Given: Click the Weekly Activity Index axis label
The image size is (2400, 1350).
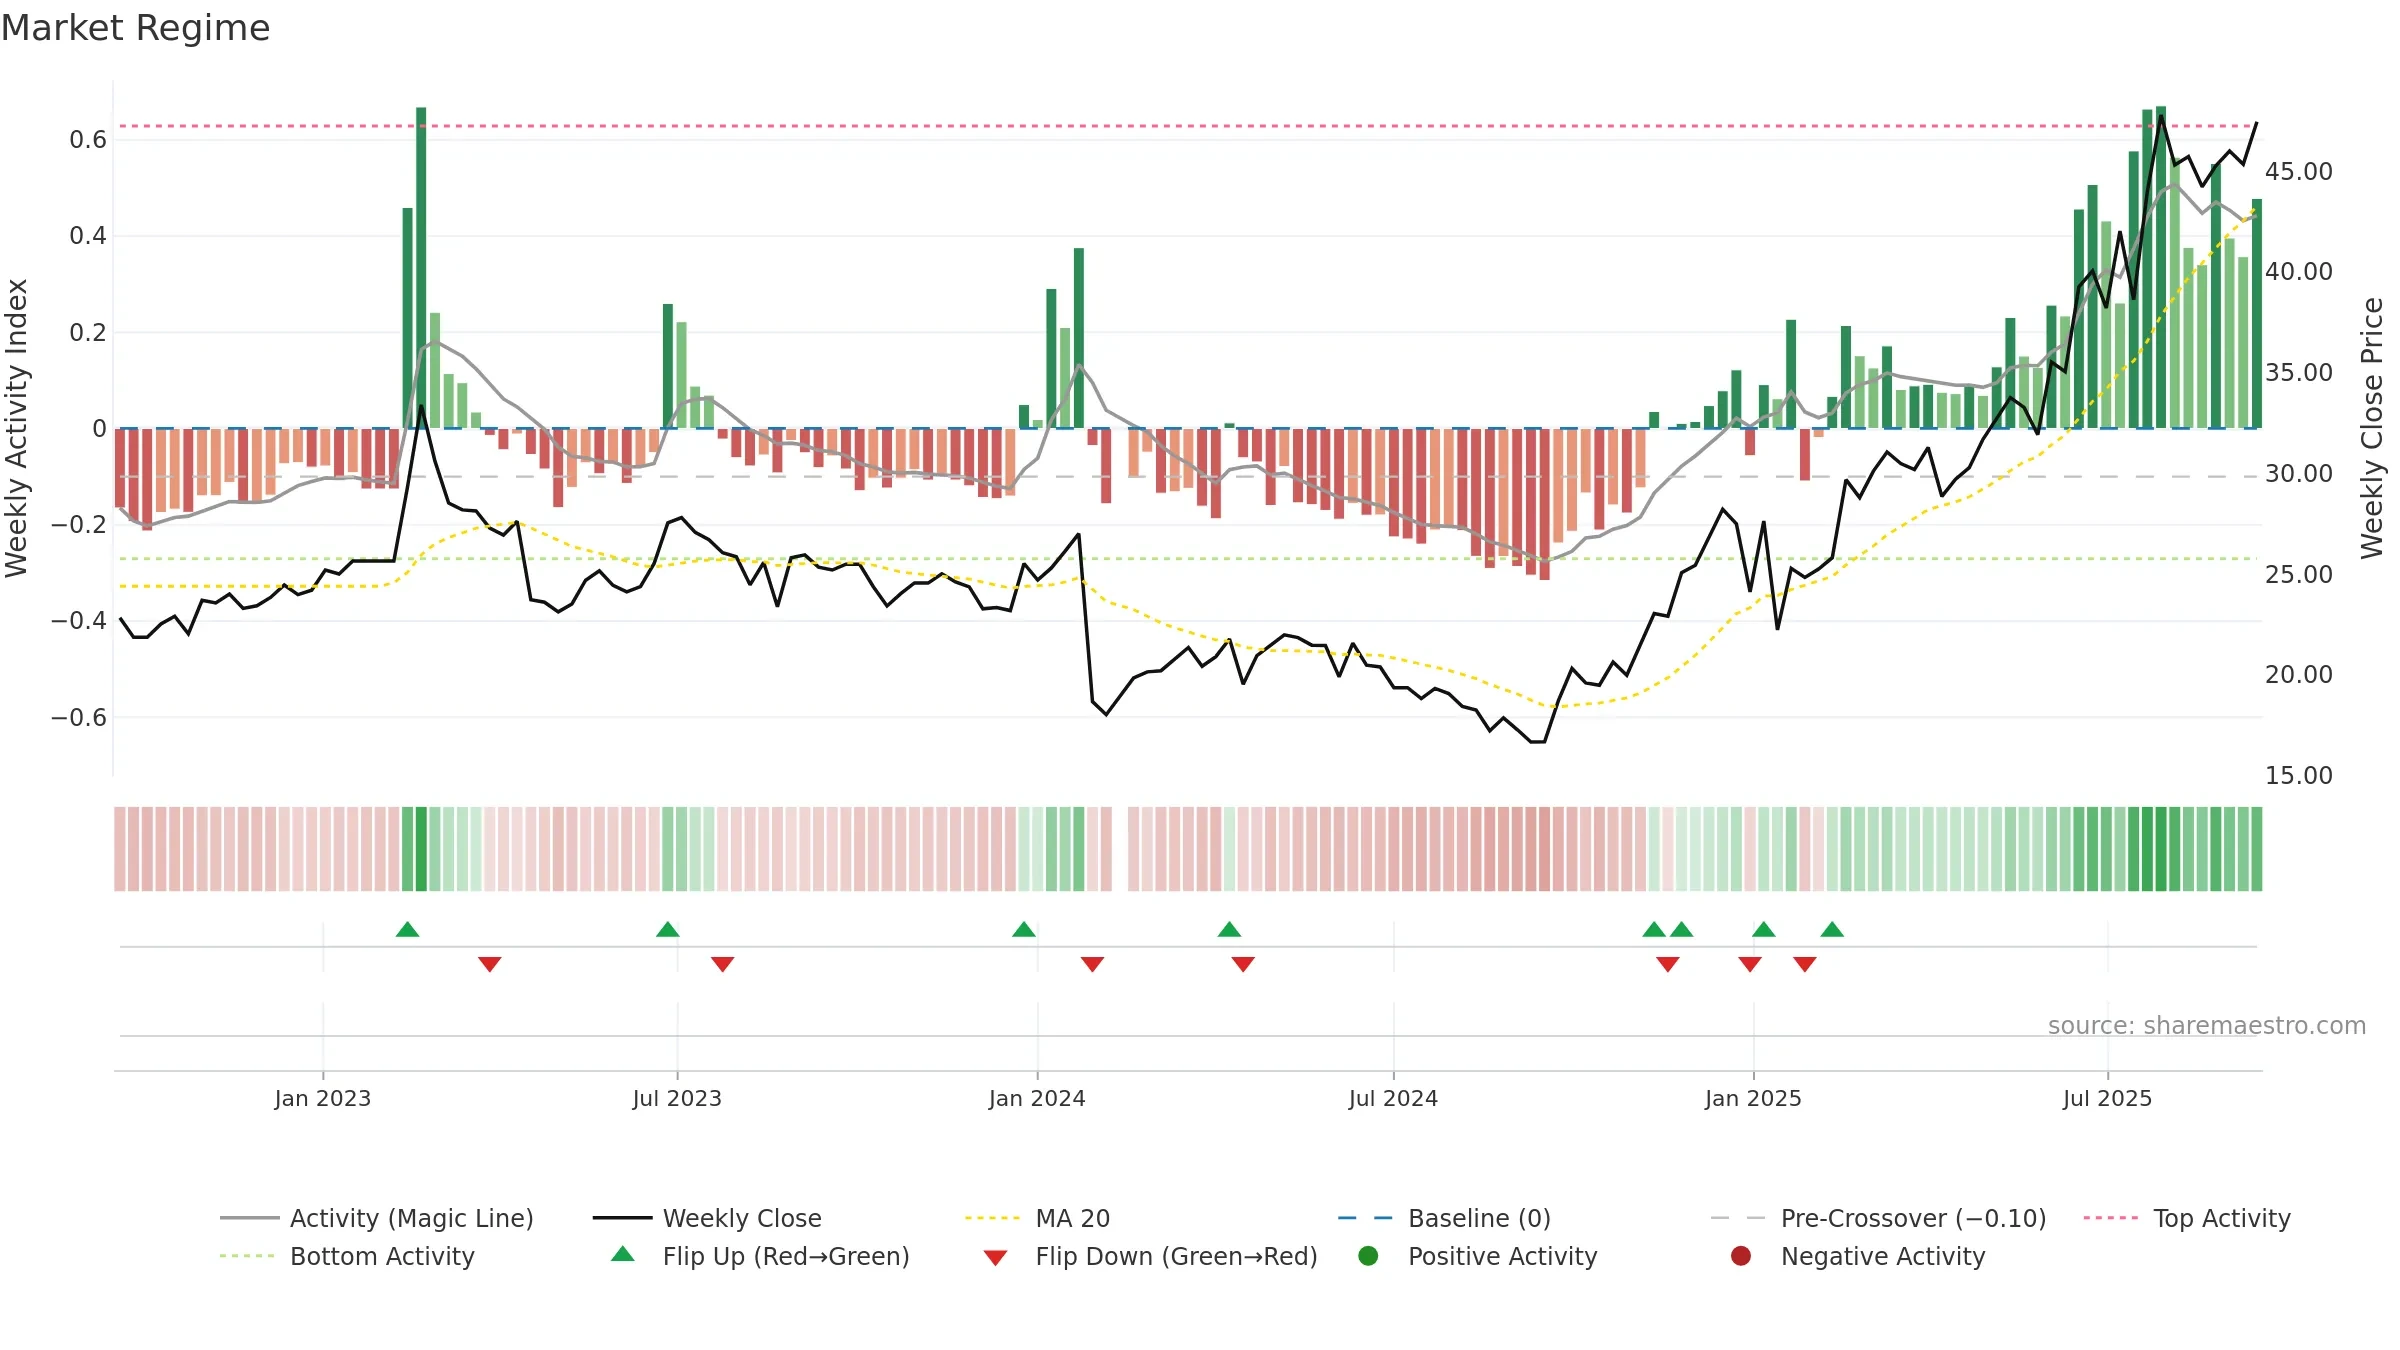Looking at the screenshot, I should click(x=16, y=428).
